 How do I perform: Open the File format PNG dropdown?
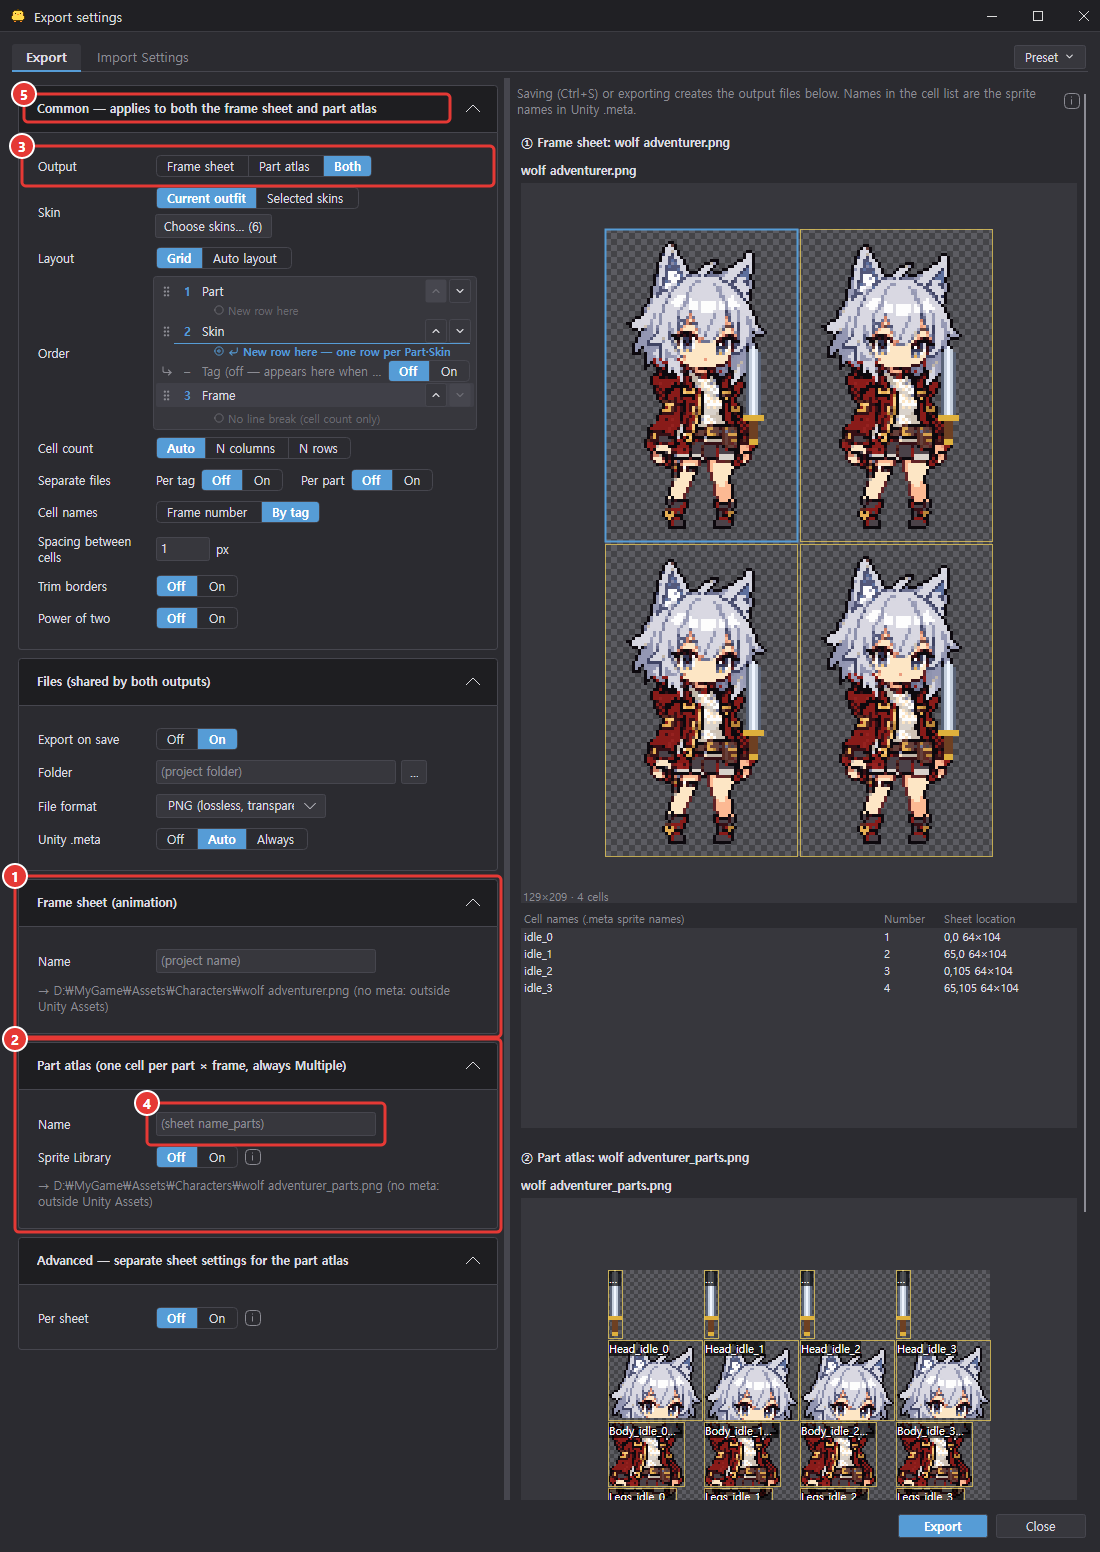(241, 806)
